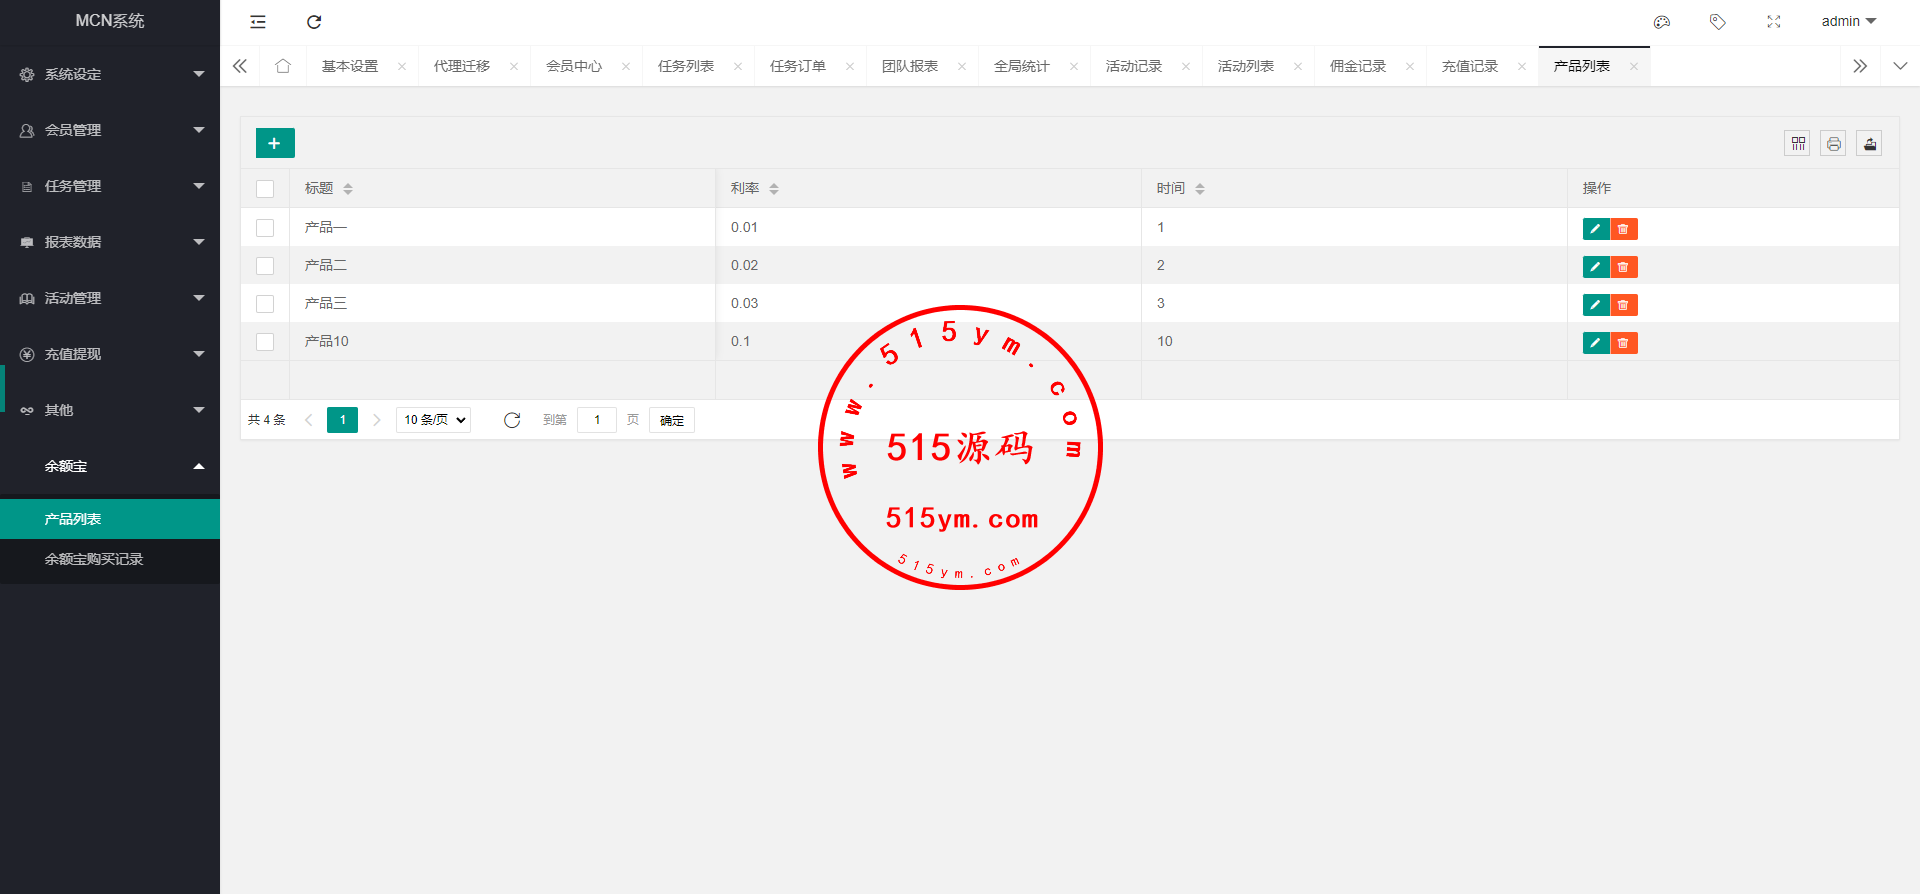Viewport: 1920px width, 894px height.
Task: Click the green add product button
Action: point(275,143)
